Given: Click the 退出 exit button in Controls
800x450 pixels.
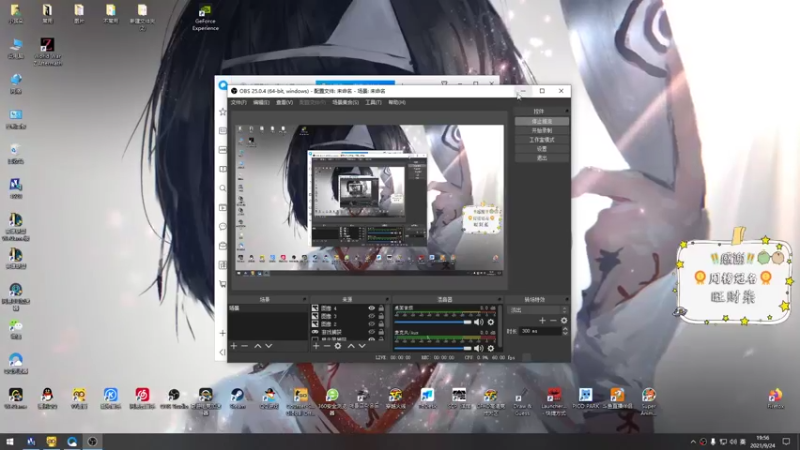Looking at the screenshot, I should pos(541,158).
